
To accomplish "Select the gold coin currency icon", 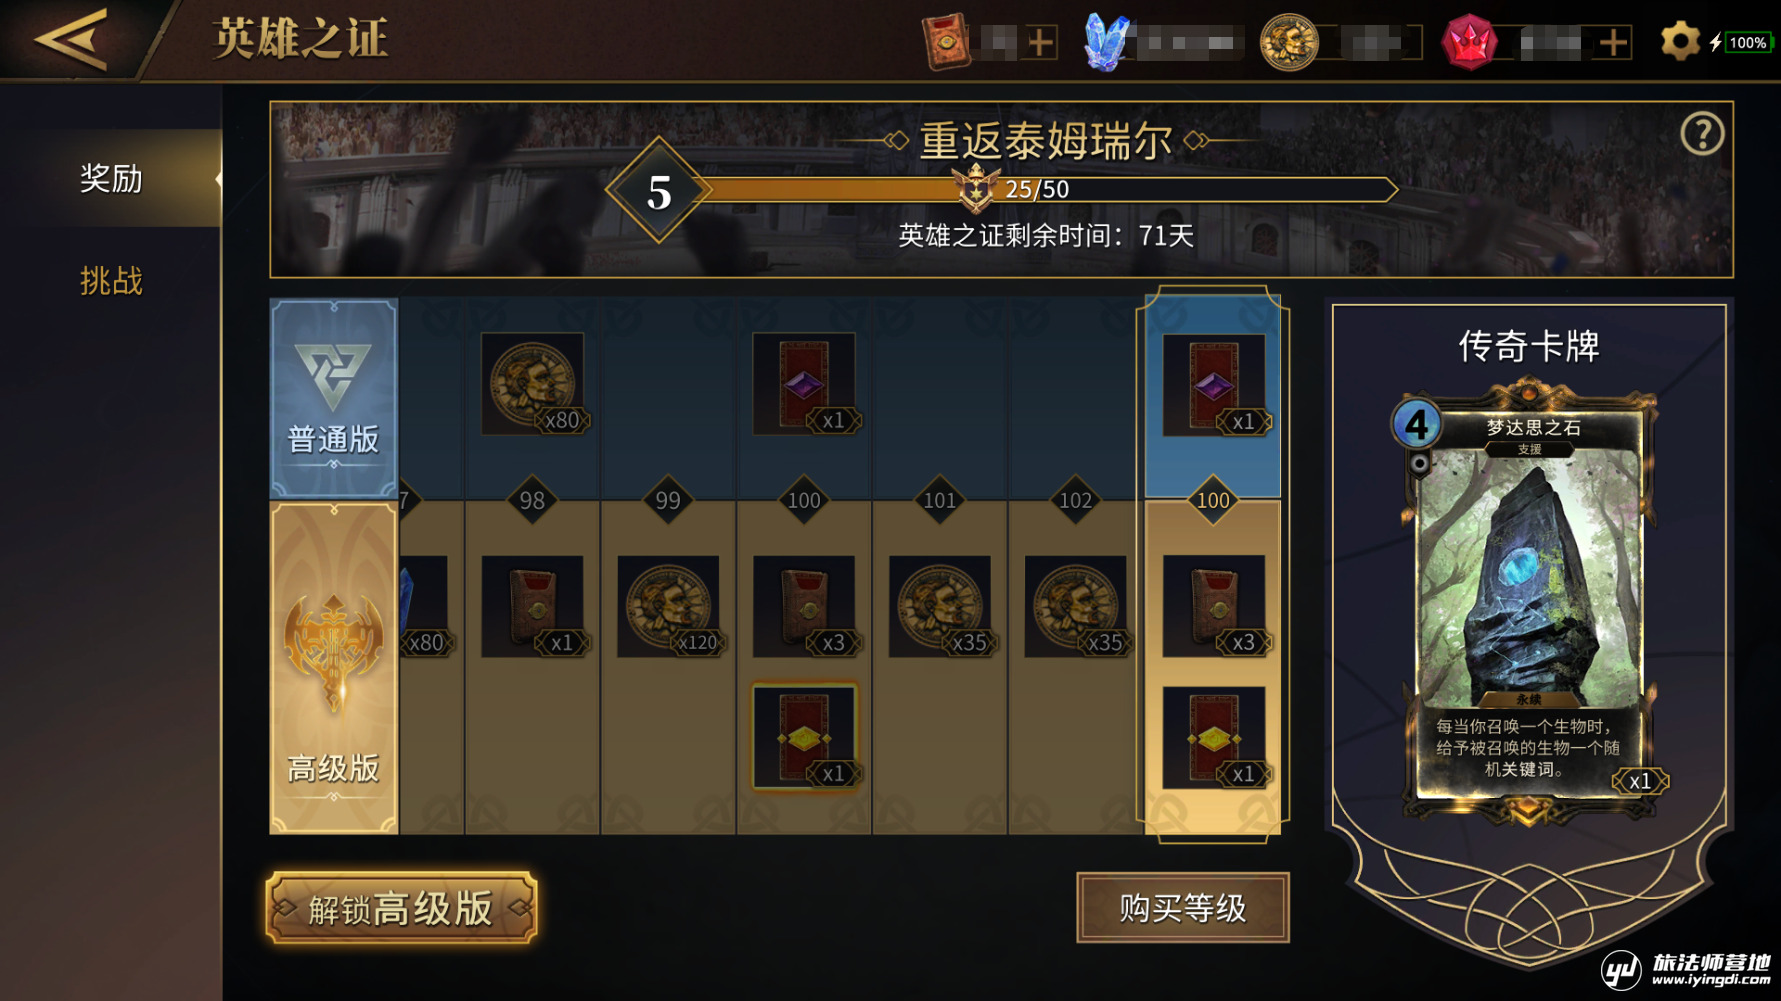I will click(x=1289, y=42).
